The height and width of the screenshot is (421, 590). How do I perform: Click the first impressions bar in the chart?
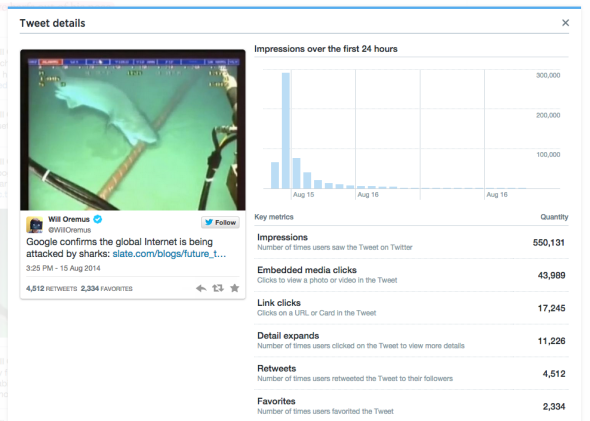275,175
